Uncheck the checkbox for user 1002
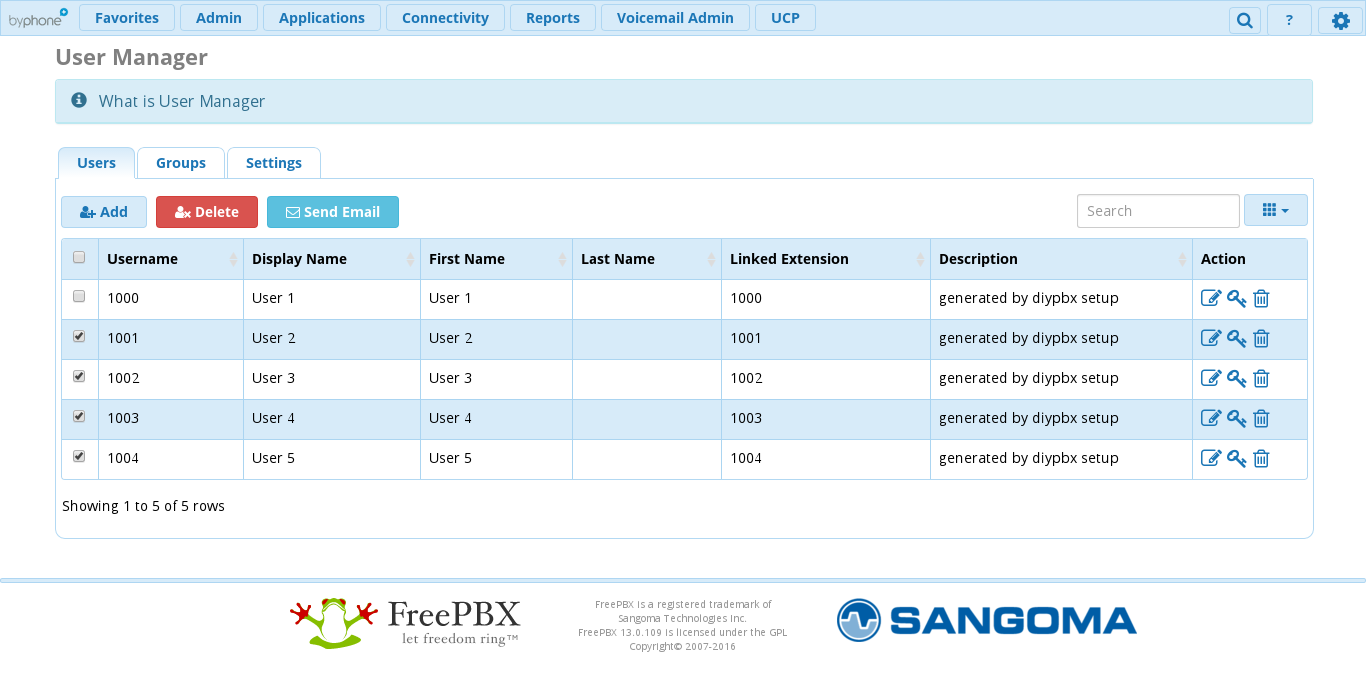 [x=79, y=377]
